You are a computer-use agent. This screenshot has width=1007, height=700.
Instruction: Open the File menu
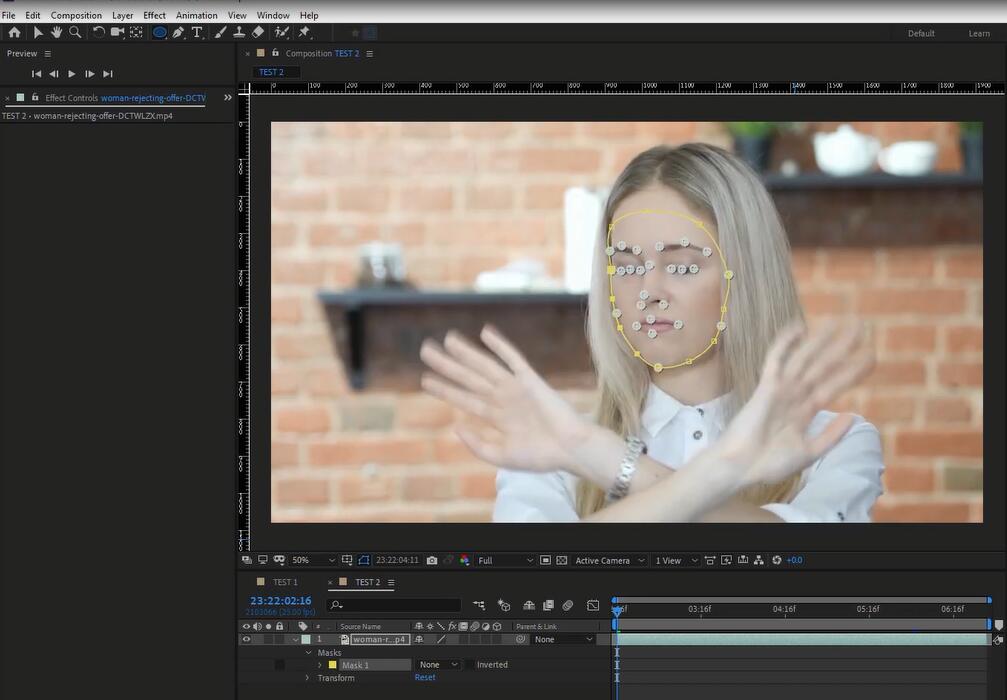click(x=8, y=15)
